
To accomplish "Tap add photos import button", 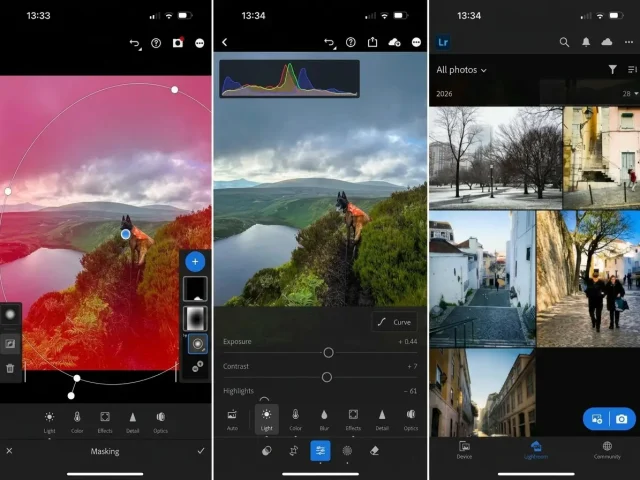I will pos(597,419).
